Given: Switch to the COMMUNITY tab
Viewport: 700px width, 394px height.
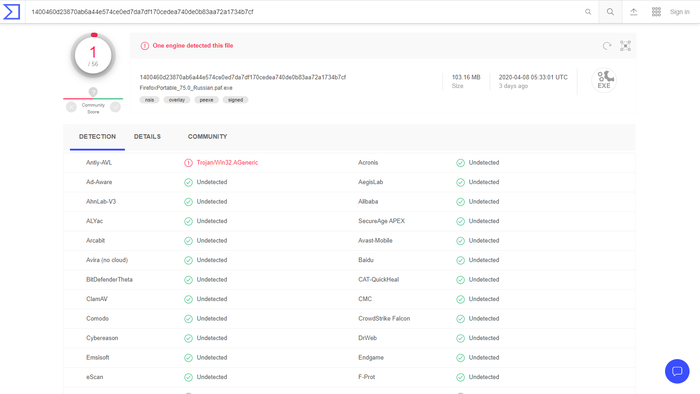Looking at the screenshot, I should click(x=208, y=137).
